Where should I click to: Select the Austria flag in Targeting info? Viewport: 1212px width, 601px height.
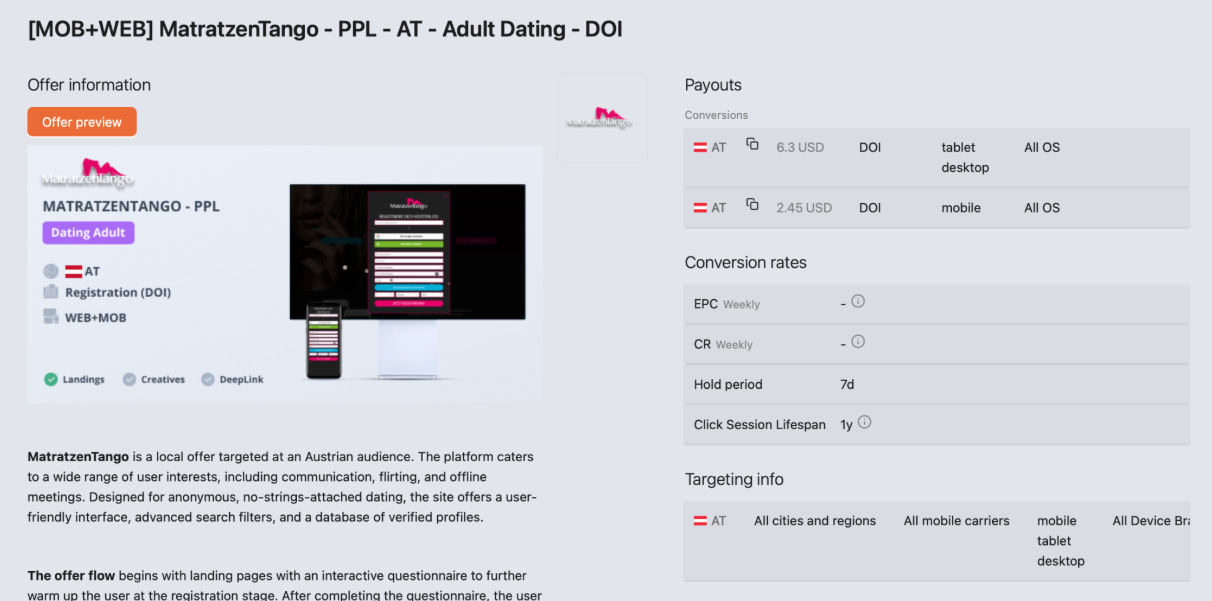701,521
